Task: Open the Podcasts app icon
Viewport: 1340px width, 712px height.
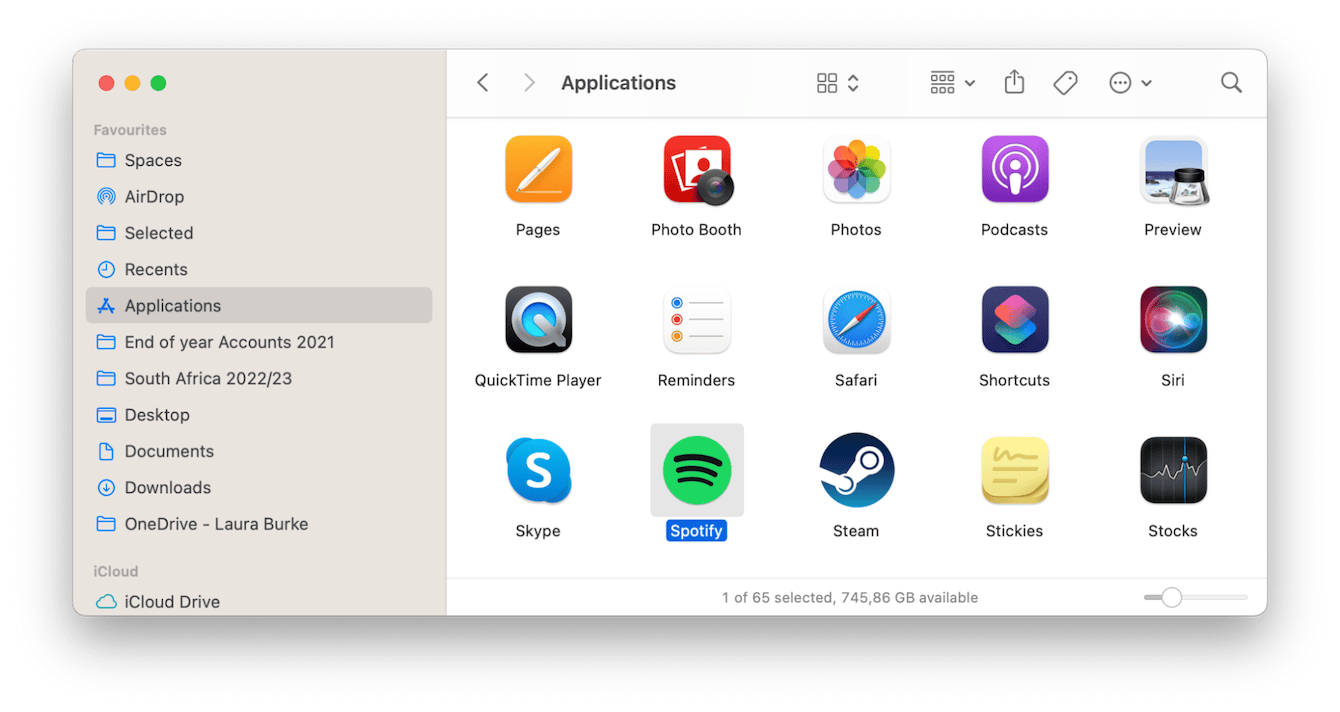Action: 1014,170
